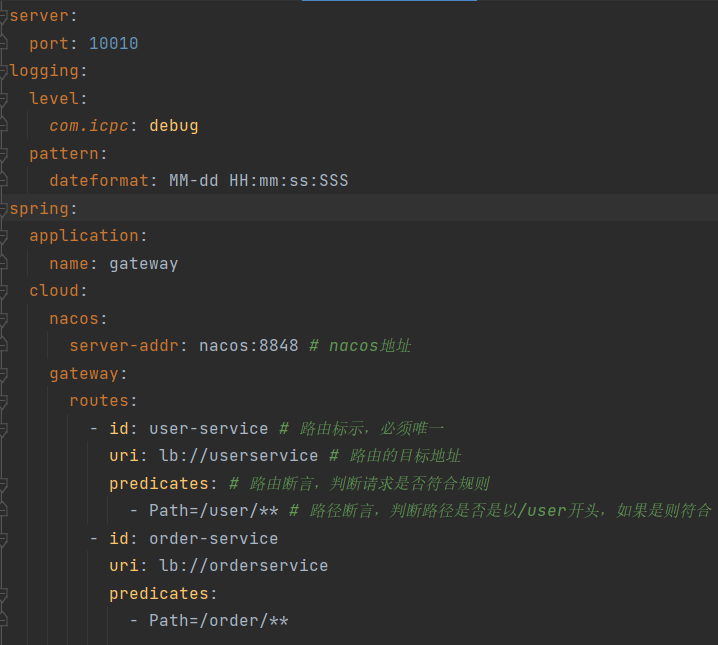Click the Path=/order/** predicate

(x=218, y=621)
